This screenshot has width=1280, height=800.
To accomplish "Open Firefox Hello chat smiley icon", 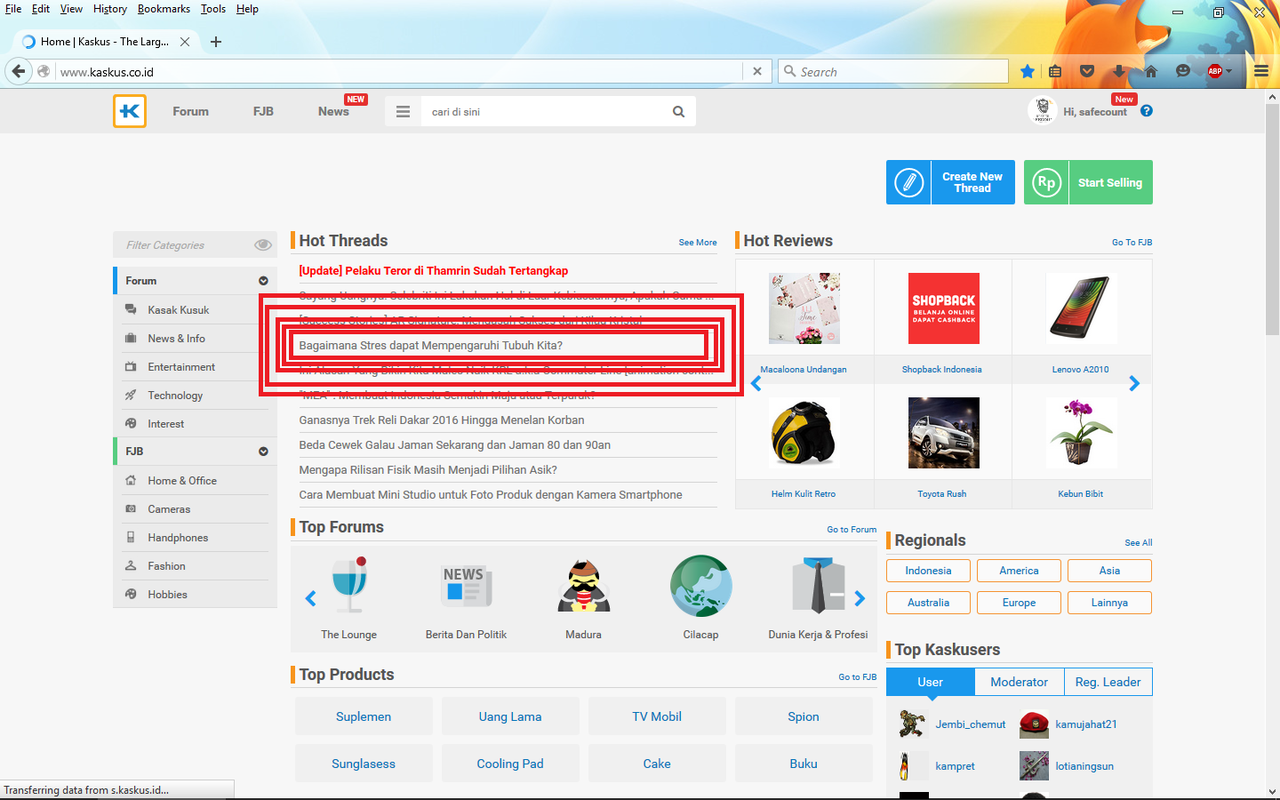I will pyautogui.click(x=1183, y=71).
